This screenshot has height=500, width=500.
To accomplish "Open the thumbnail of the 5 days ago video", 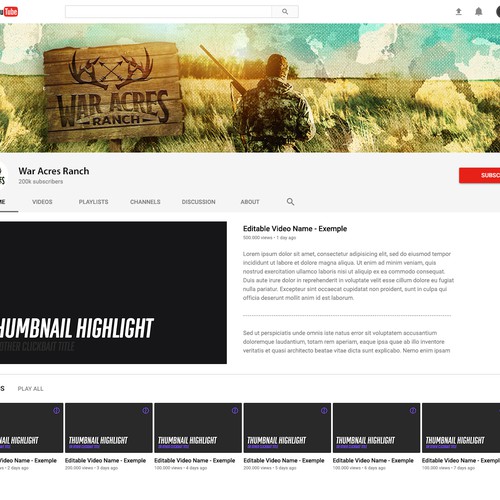I will (287, 428).
